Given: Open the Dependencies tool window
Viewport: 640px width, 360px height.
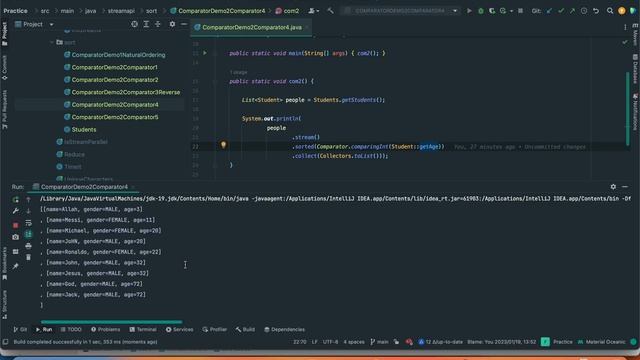Looking at the screenshot, I should 284,329.
